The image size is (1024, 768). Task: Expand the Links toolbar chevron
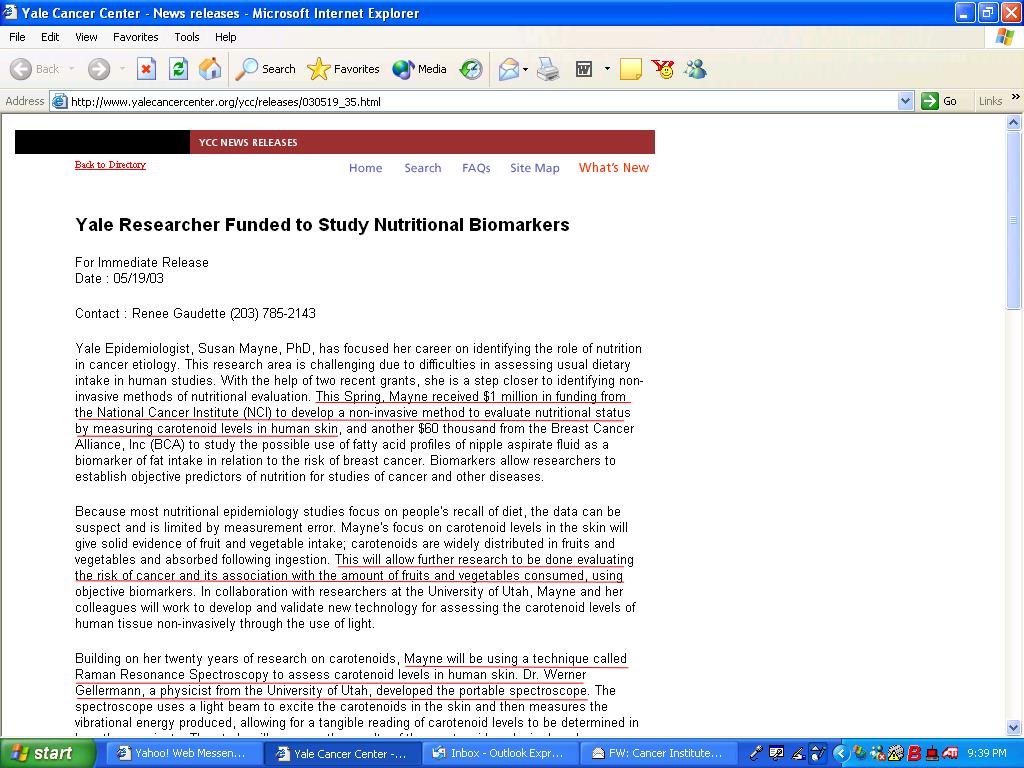(1016, 97)
